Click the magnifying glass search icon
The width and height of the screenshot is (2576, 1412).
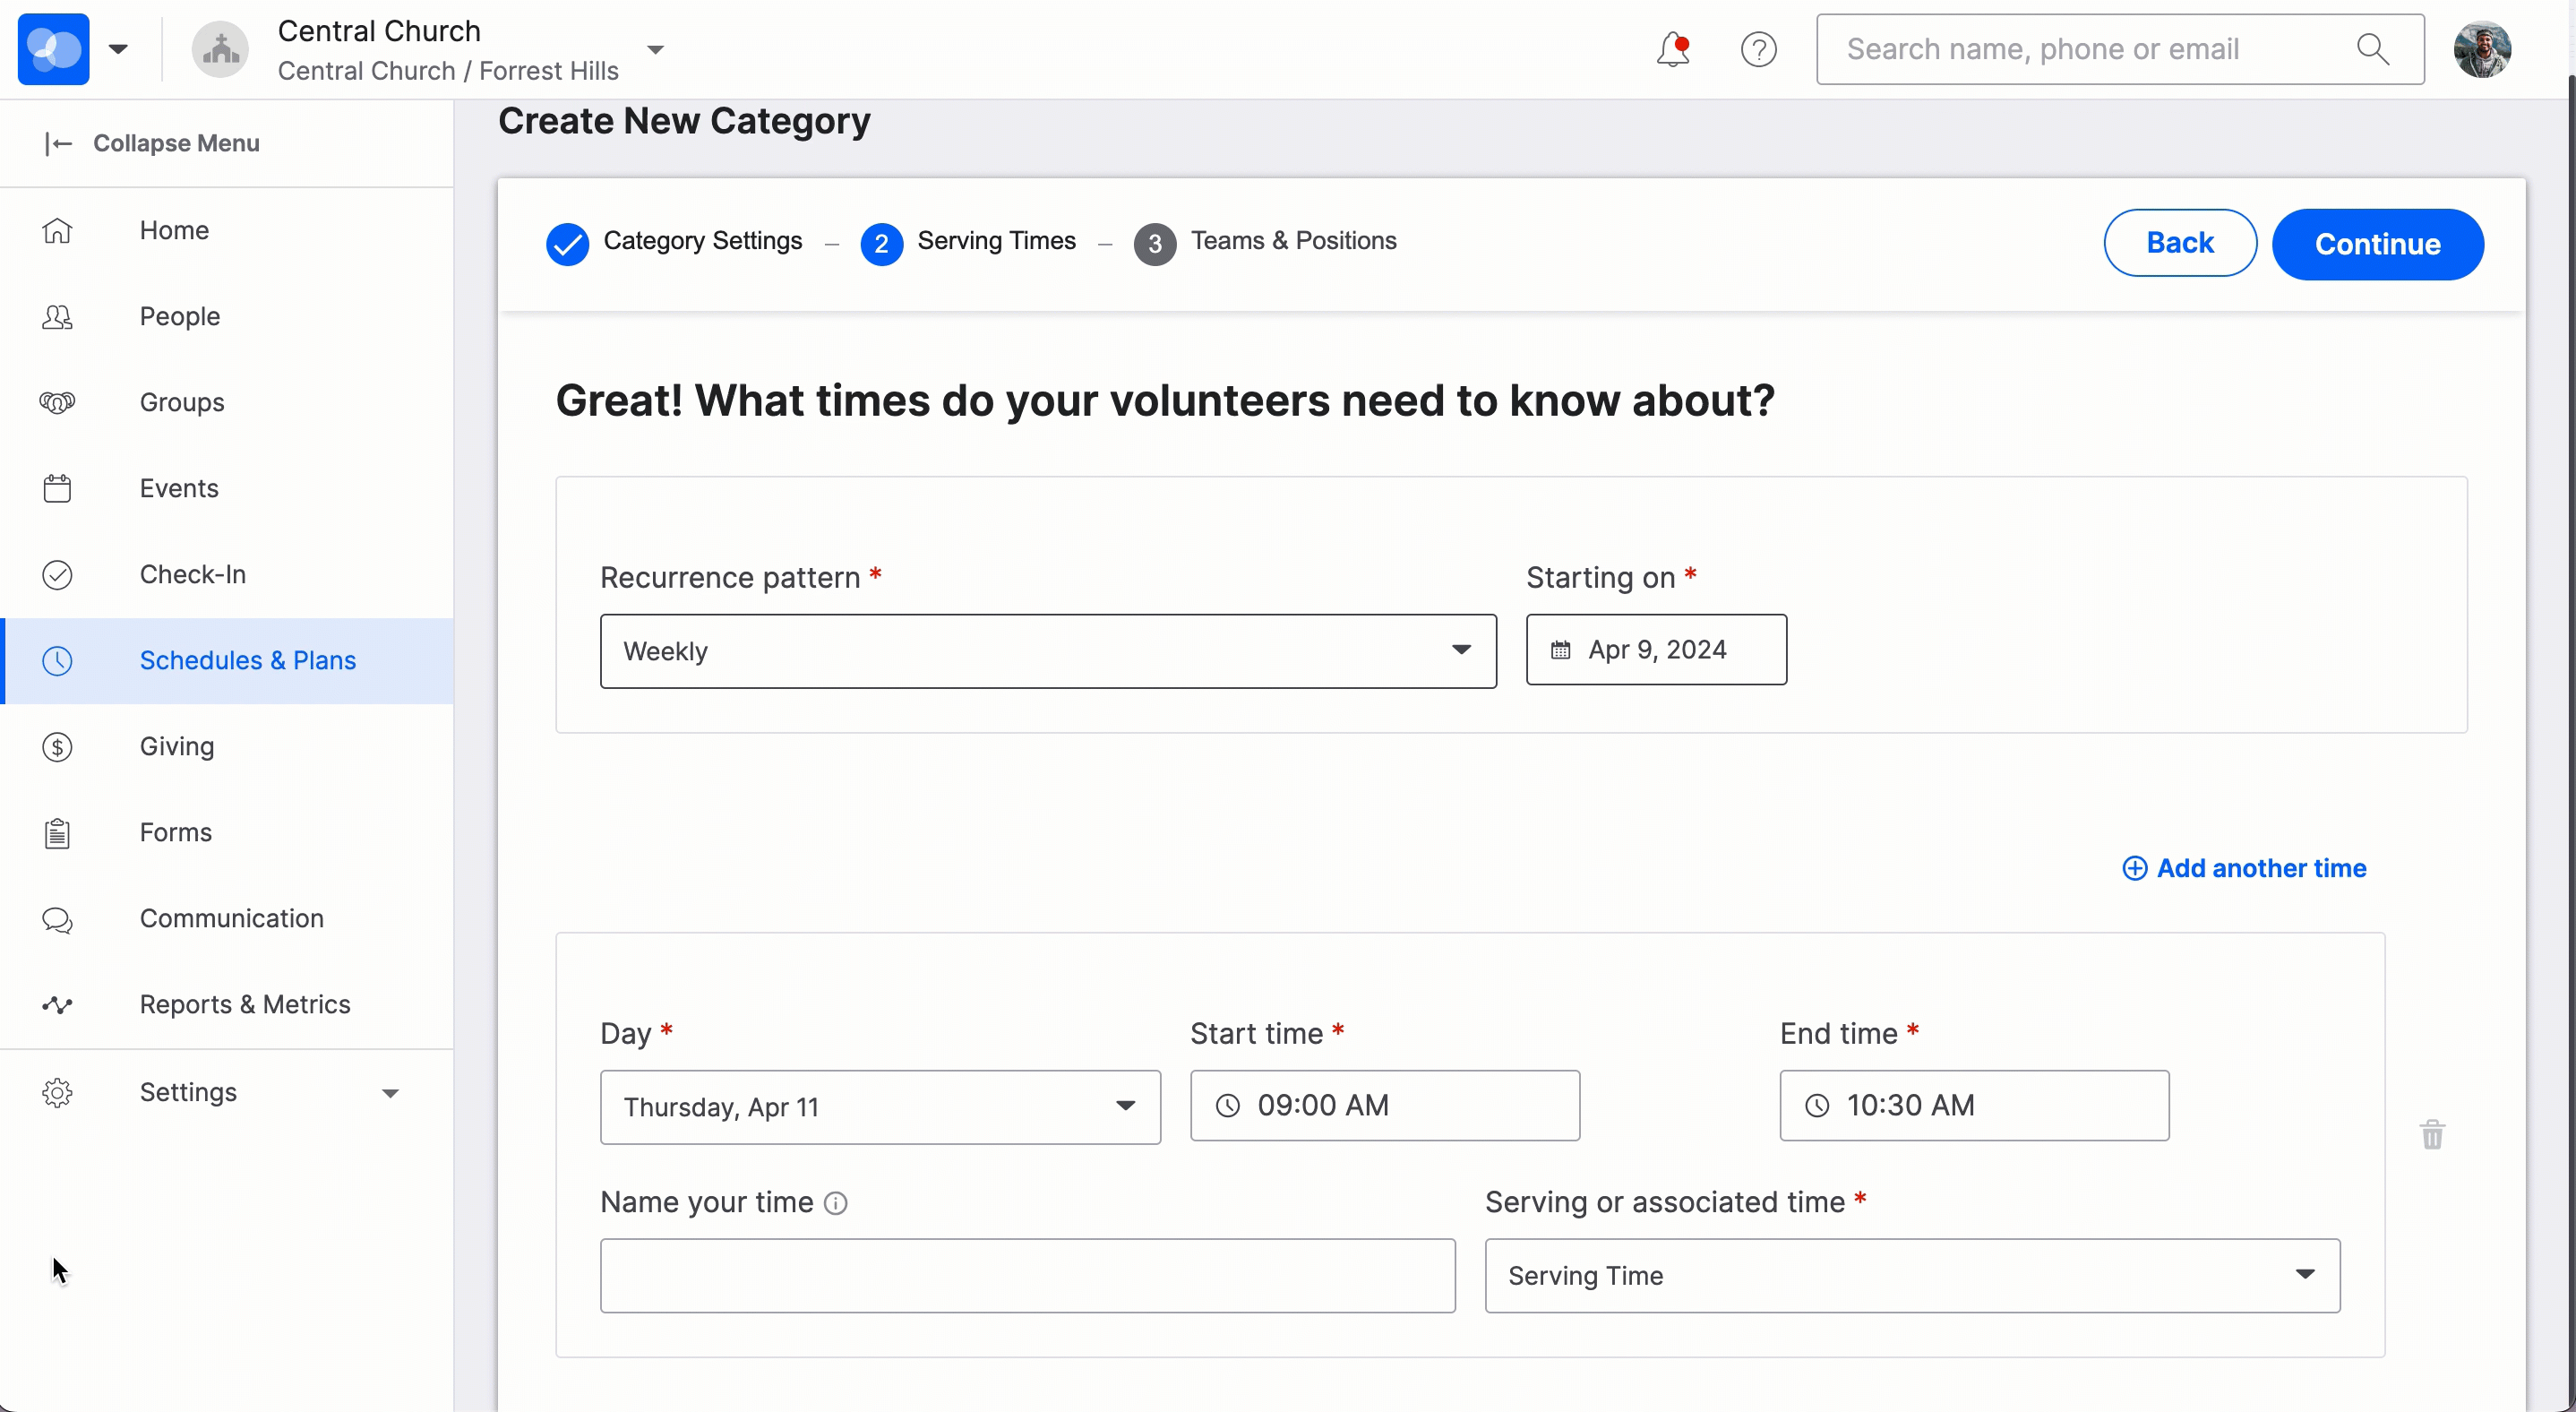pyautogui.click(x=2373, y=49)
